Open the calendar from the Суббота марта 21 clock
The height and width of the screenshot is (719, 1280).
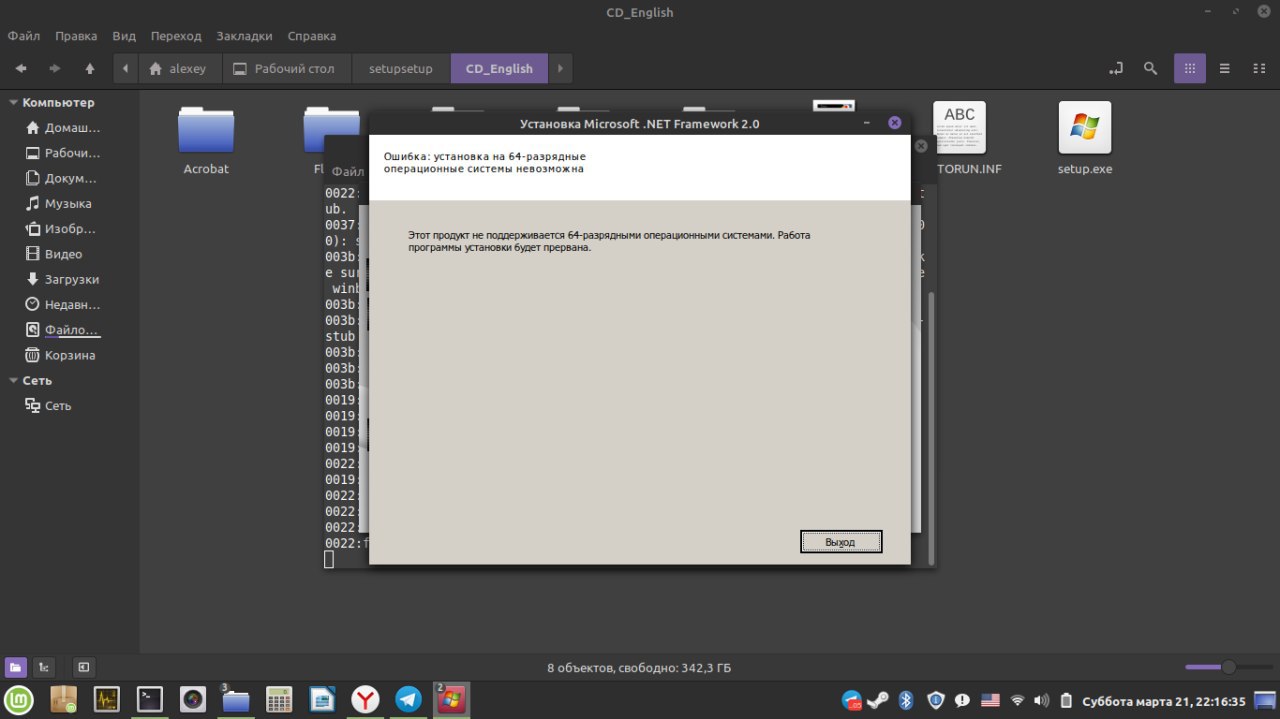(1165, 701)
